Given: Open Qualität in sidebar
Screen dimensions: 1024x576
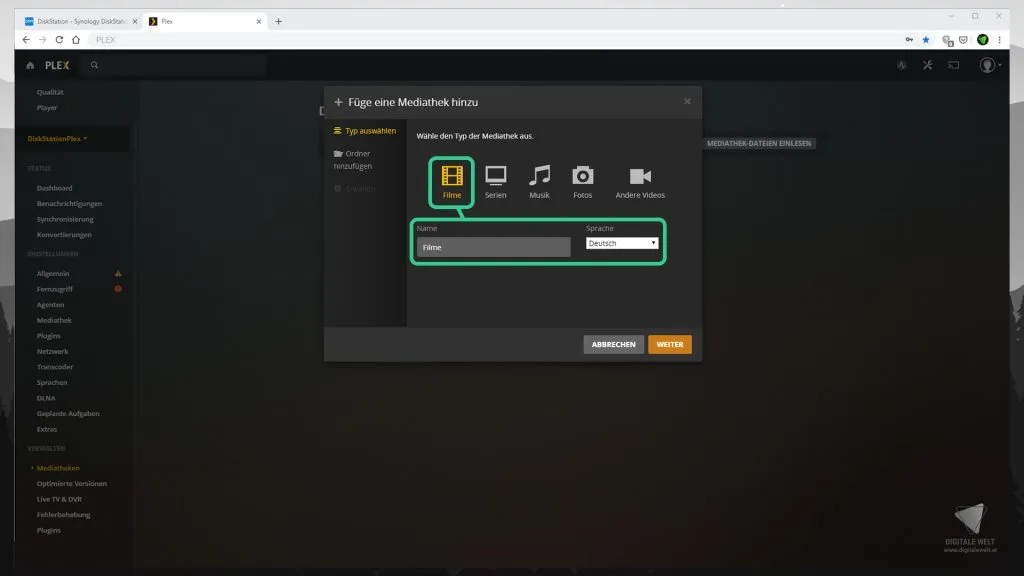Looking at the screenshot, I should pyautogui.click(x=50, y=92).
